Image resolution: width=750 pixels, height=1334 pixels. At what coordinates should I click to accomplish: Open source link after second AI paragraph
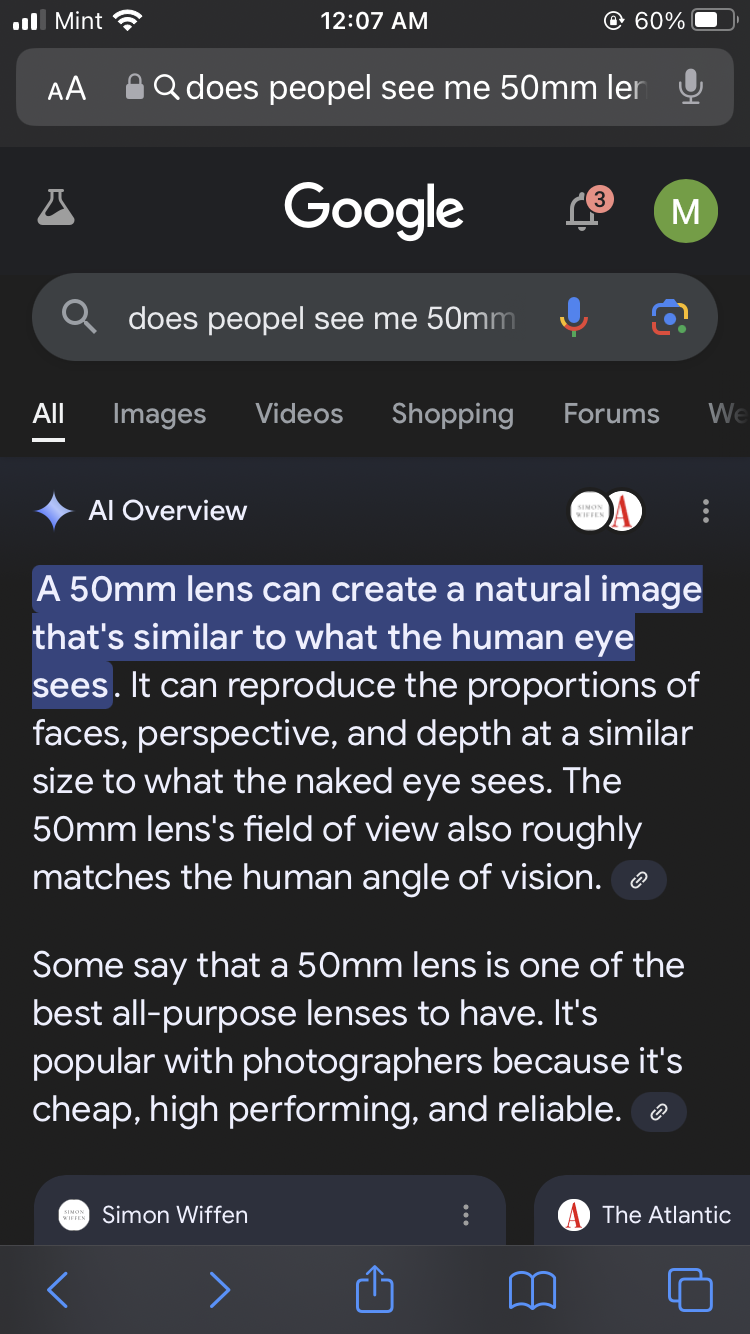(x=659, y=1112)
